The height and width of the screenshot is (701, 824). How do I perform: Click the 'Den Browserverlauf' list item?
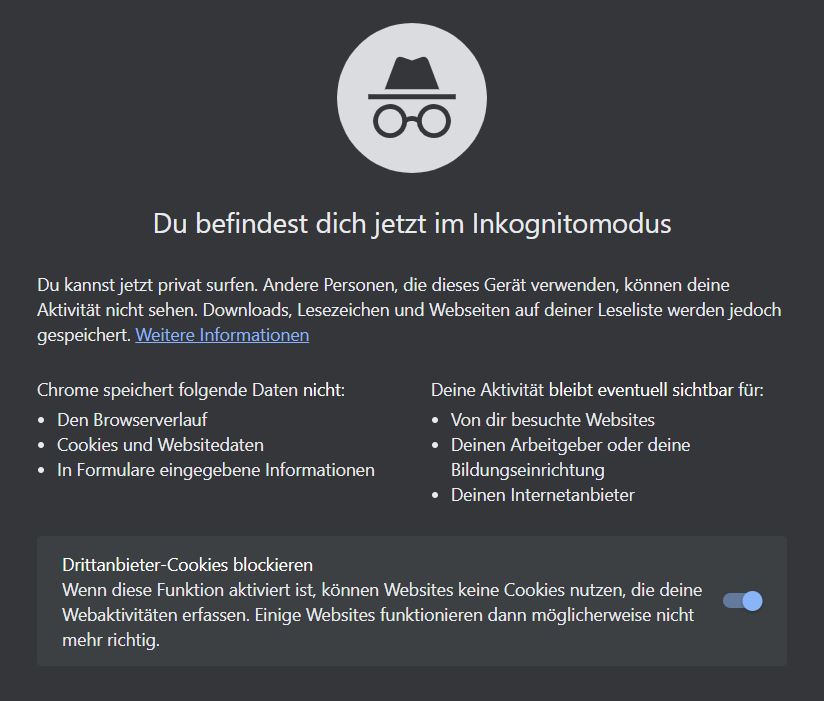coord(132,419)
